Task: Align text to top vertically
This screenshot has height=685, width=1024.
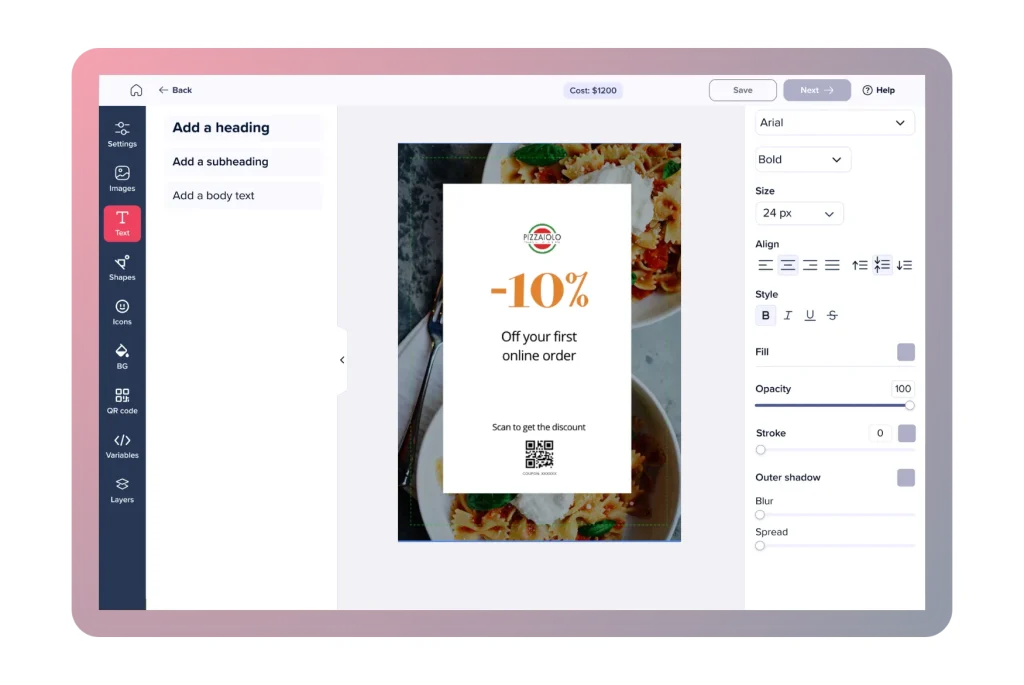Action: pyautogui.click(x=859, y=265)
